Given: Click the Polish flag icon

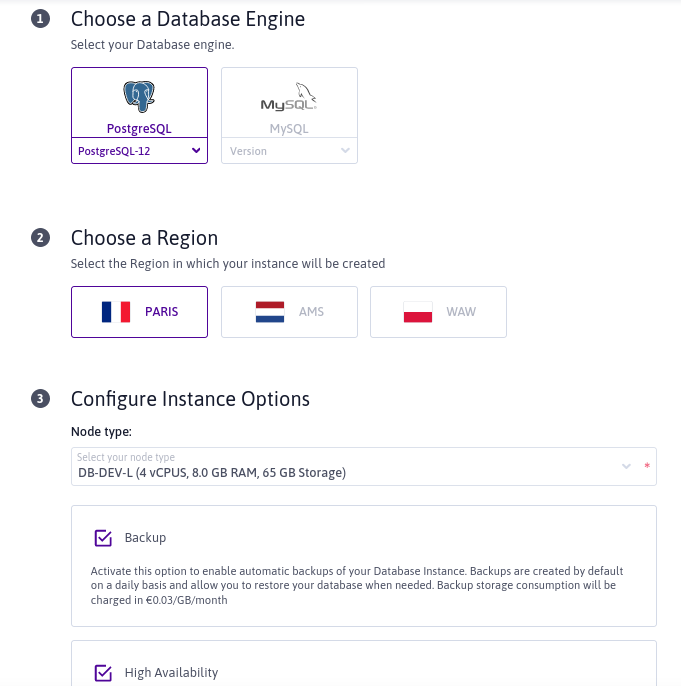Looking at the screenshot, I should click(417, 312).
